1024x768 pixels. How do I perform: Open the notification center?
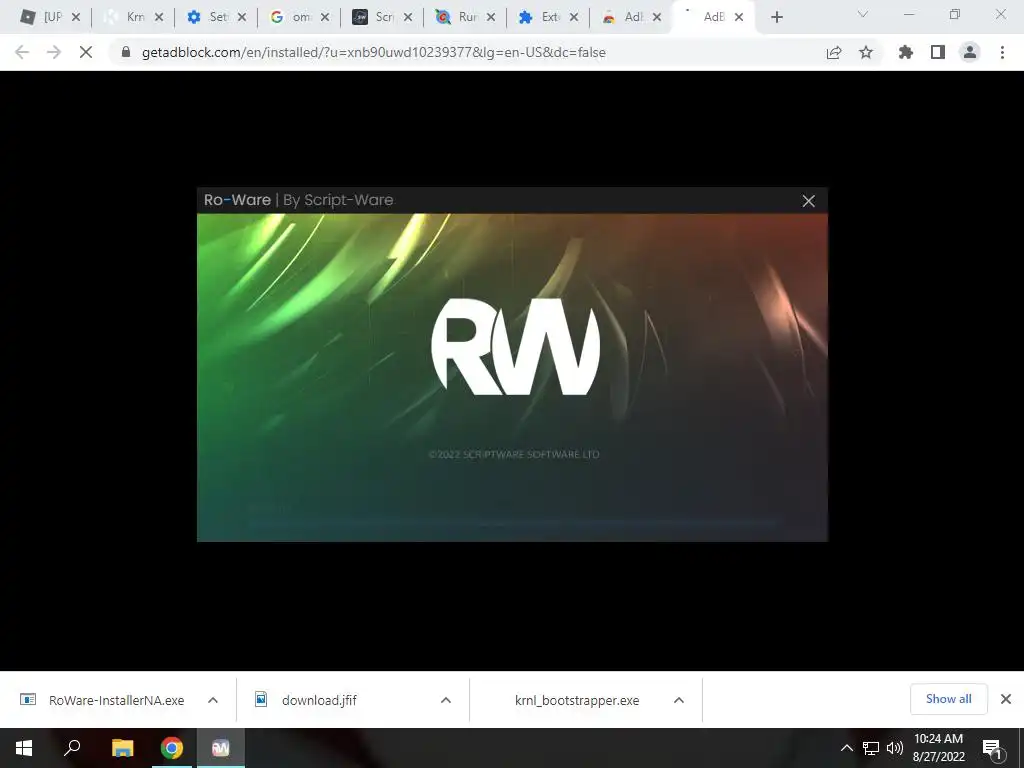pyautogui.click(x=993, y=748)
